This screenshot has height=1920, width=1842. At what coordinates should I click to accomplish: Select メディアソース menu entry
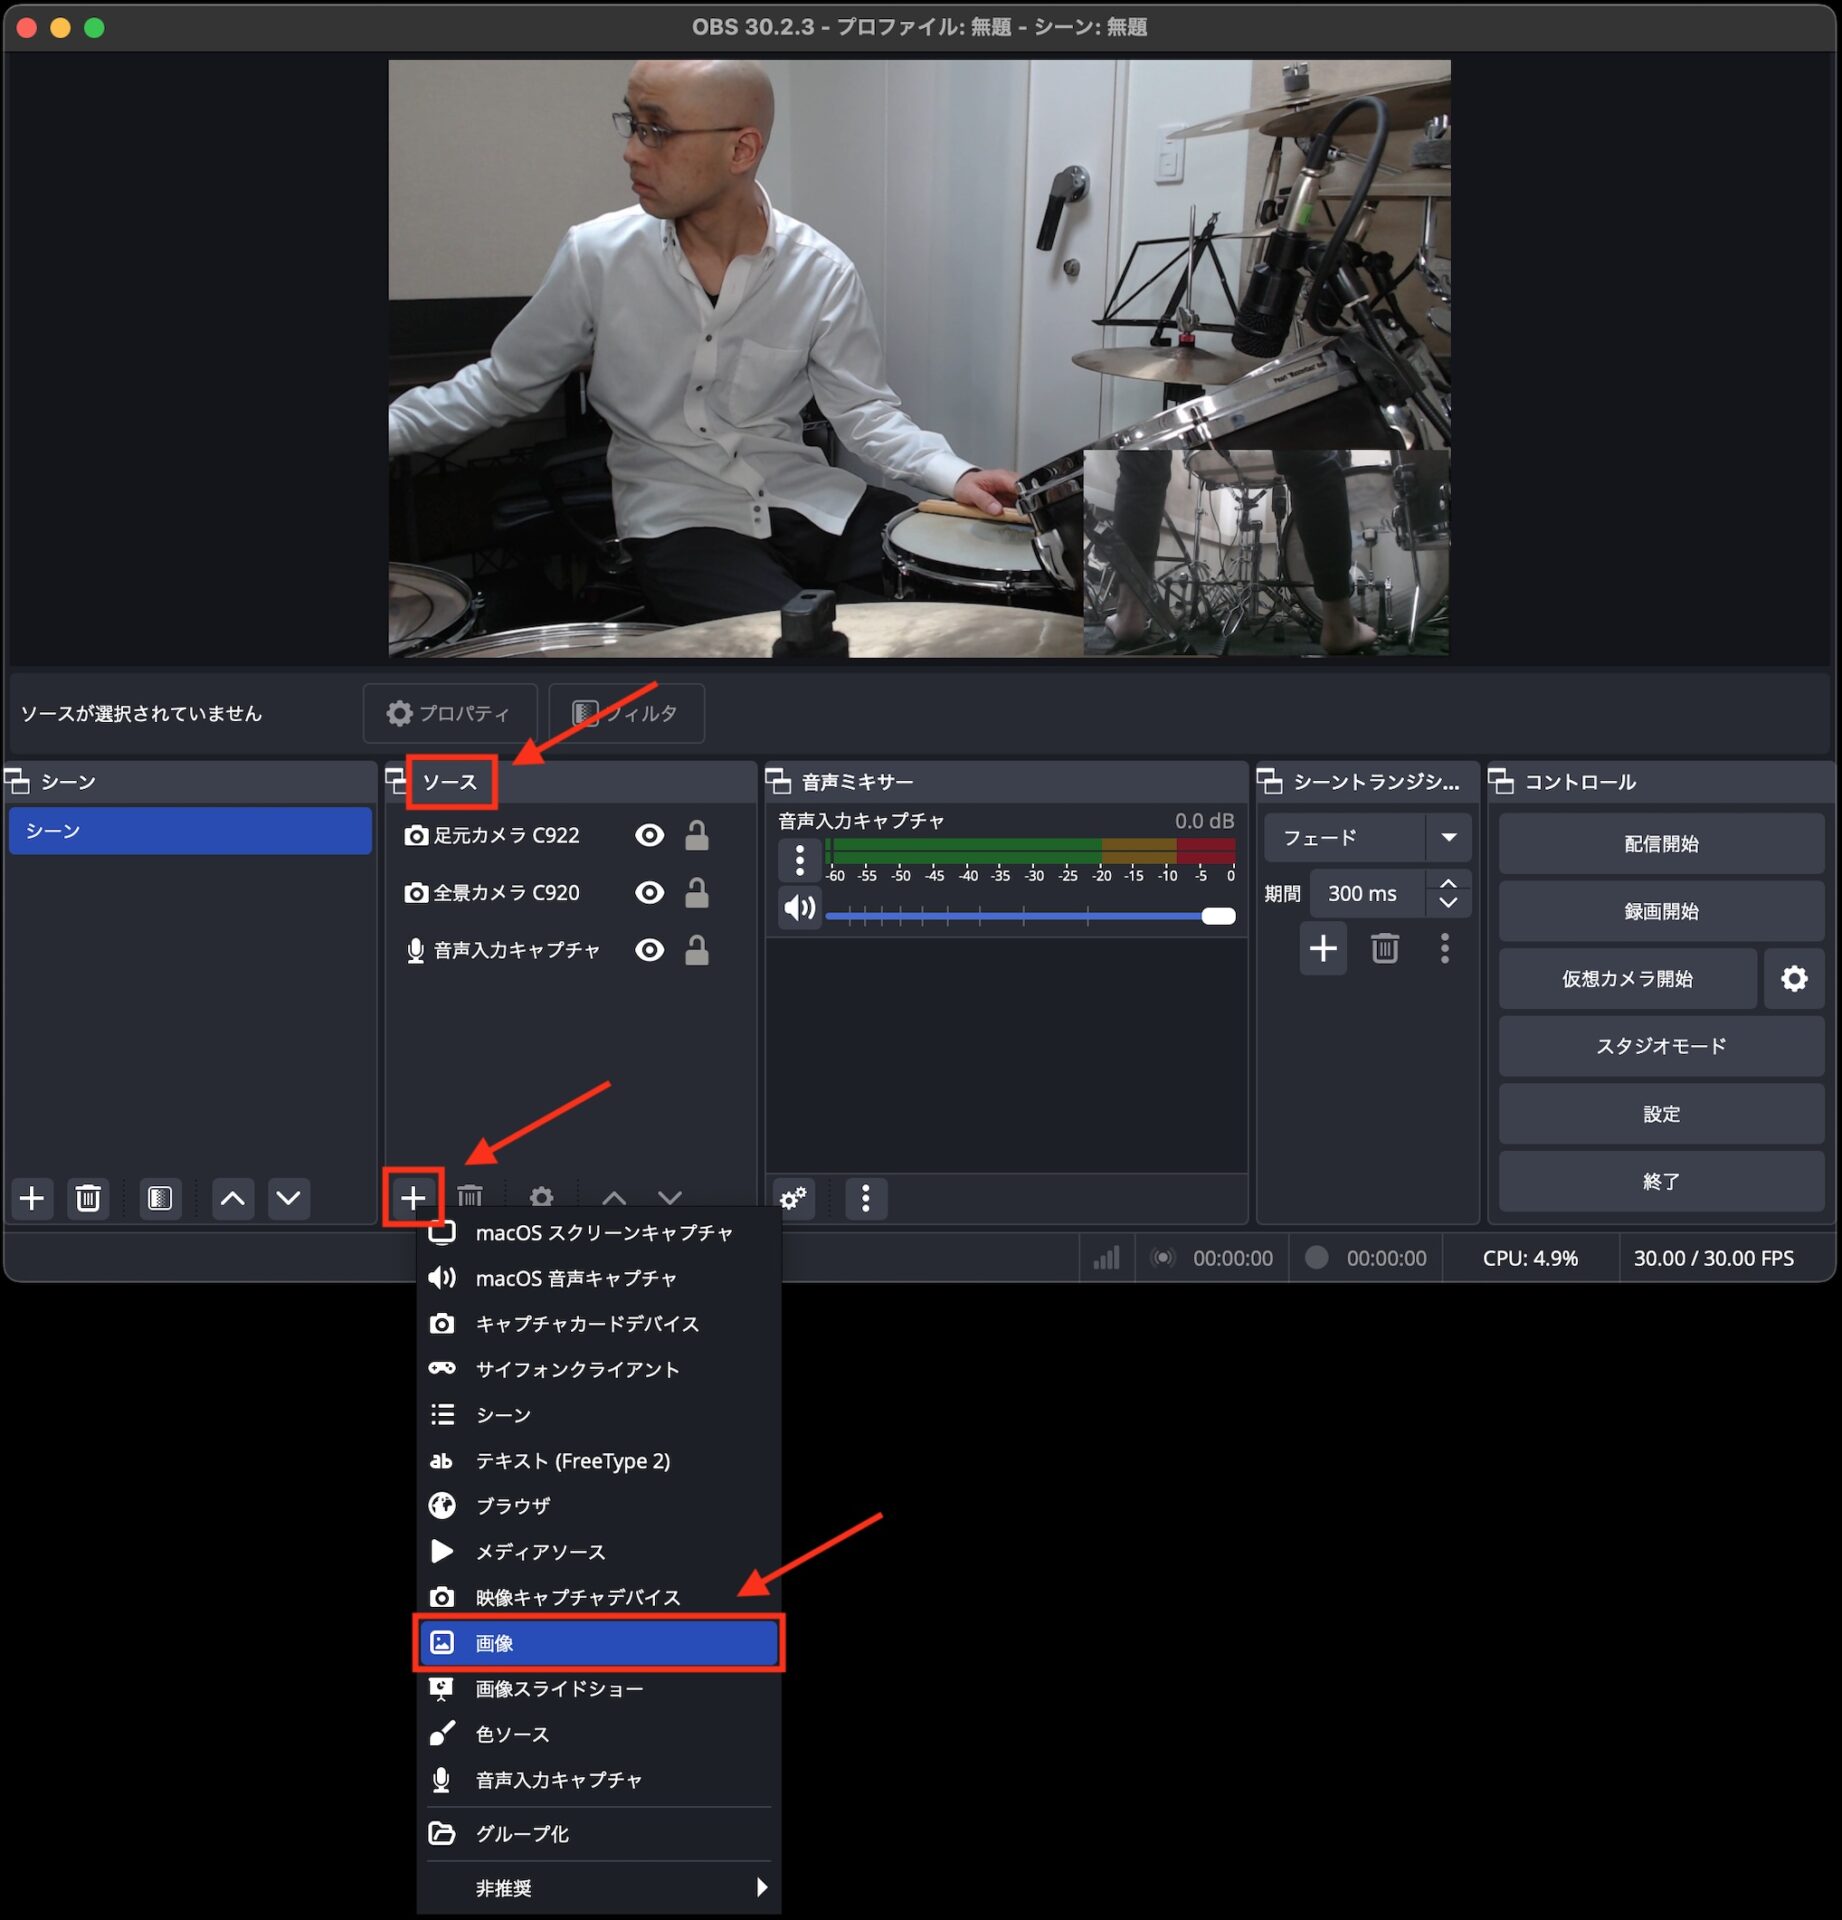pyautogui.click(x=598, y=1551)
